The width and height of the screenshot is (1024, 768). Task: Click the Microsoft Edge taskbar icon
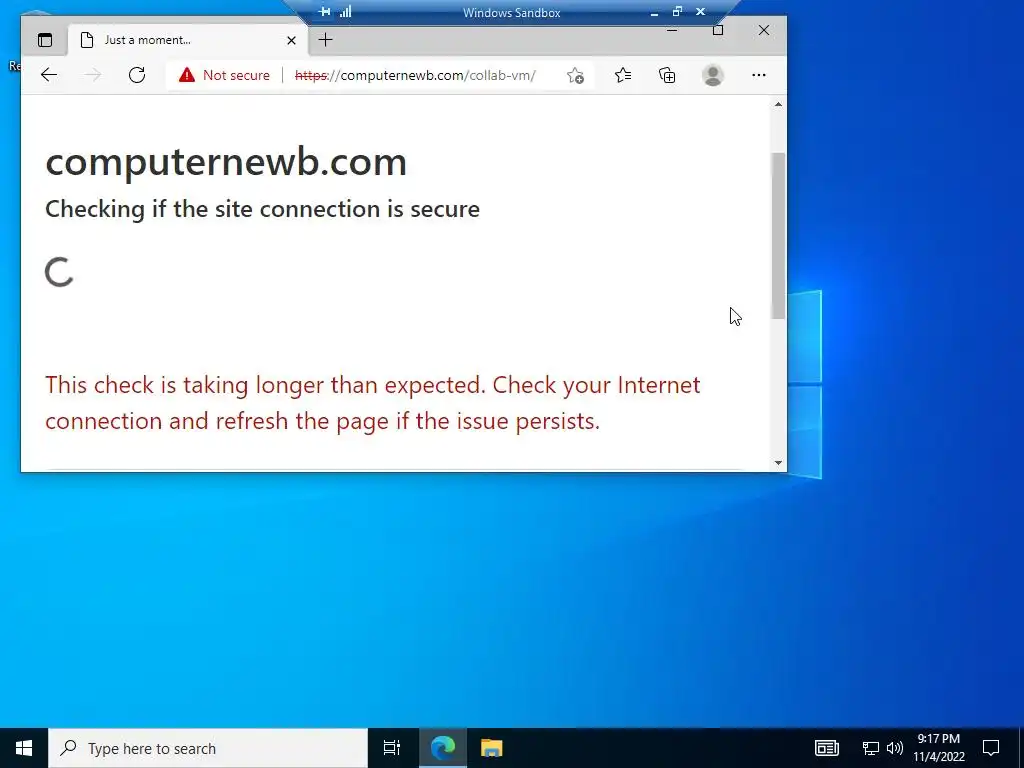point(442,748)
